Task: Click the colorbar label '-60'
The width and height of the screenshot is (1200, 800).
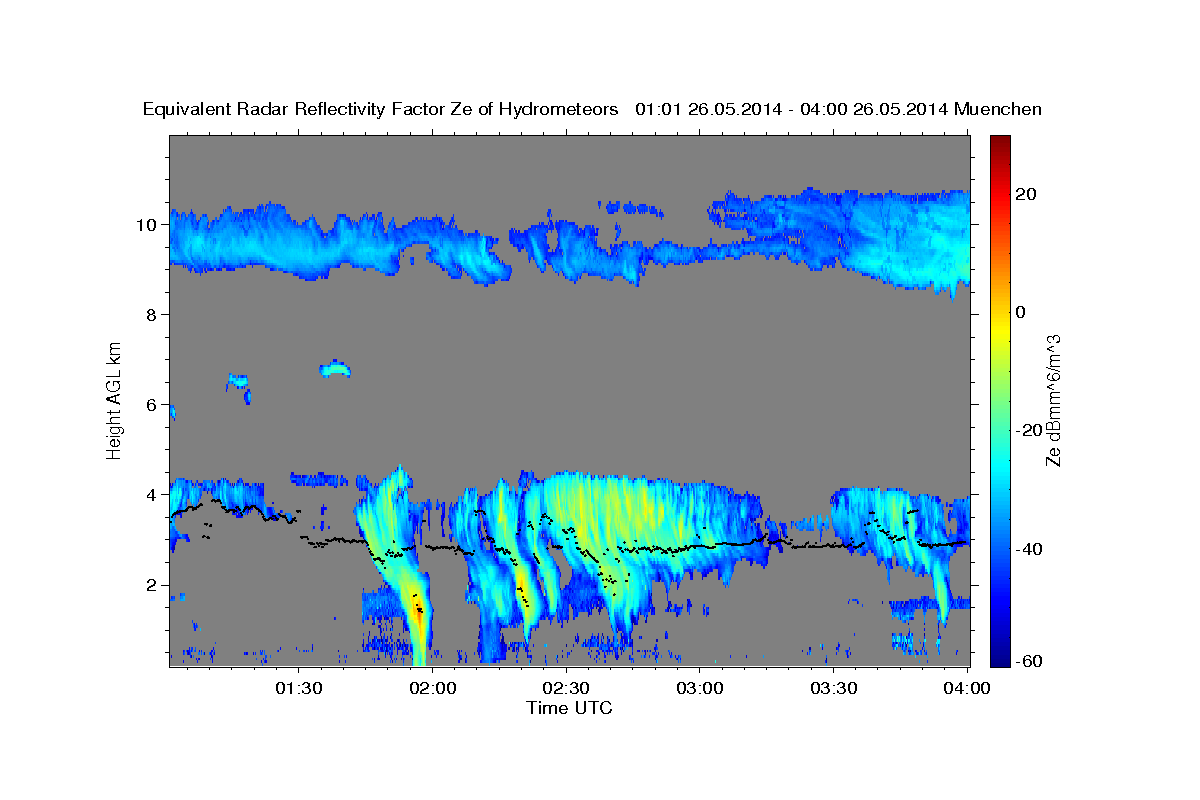Action: (1030, 661)
